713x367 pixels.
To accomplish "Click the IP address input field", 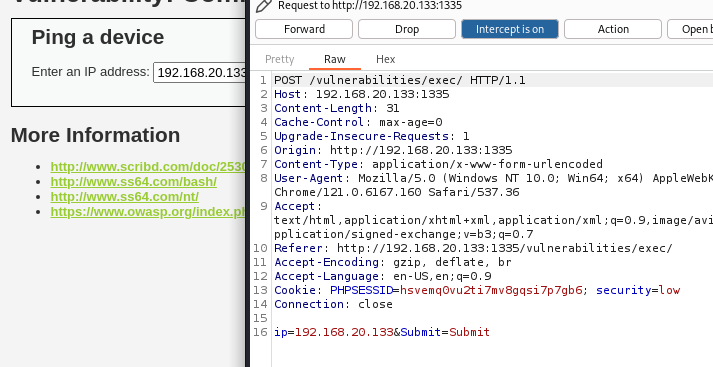I will [200, 73].
